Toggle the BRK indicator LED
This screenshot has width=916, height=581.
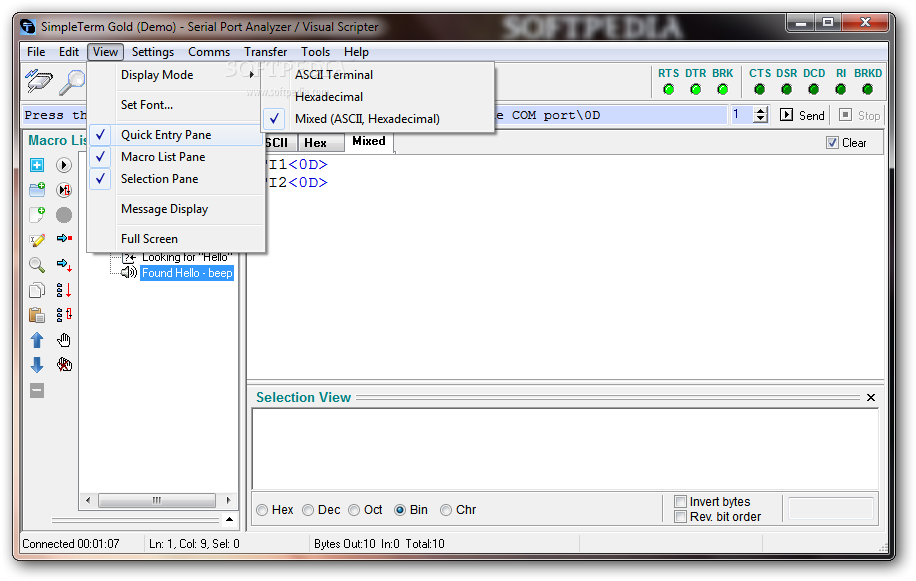(x=723, y=89)
